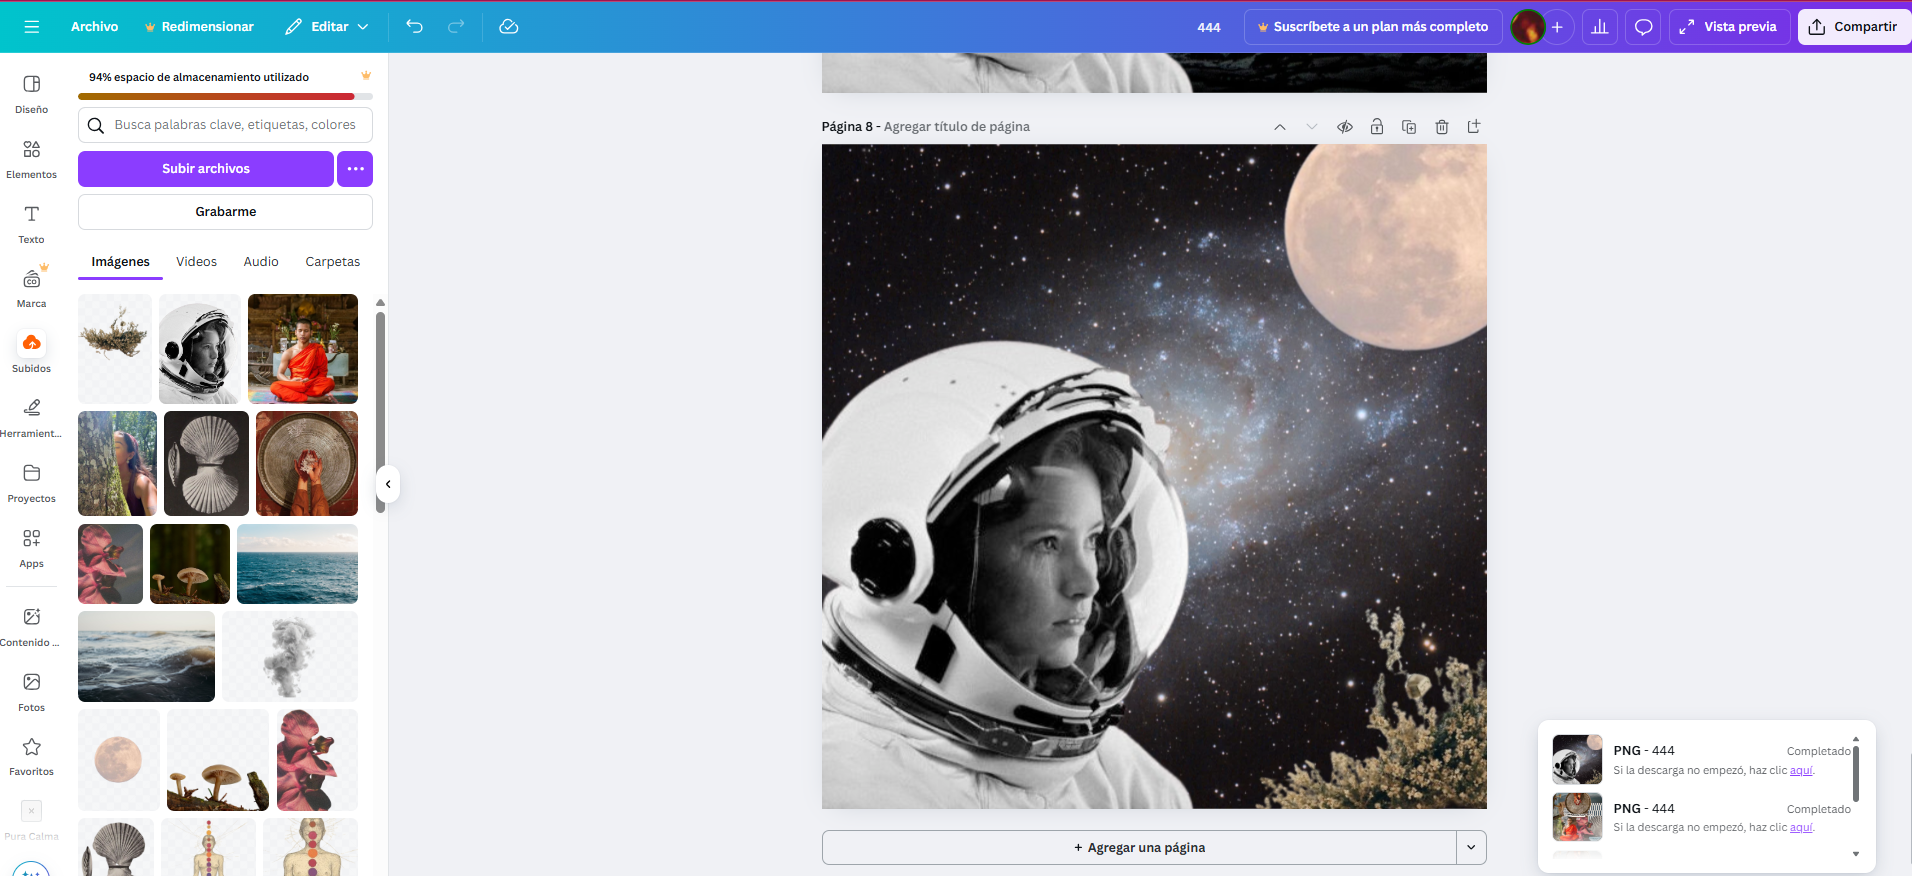Edit the design title 444

pyautogui.click(x=1209, y=27)
